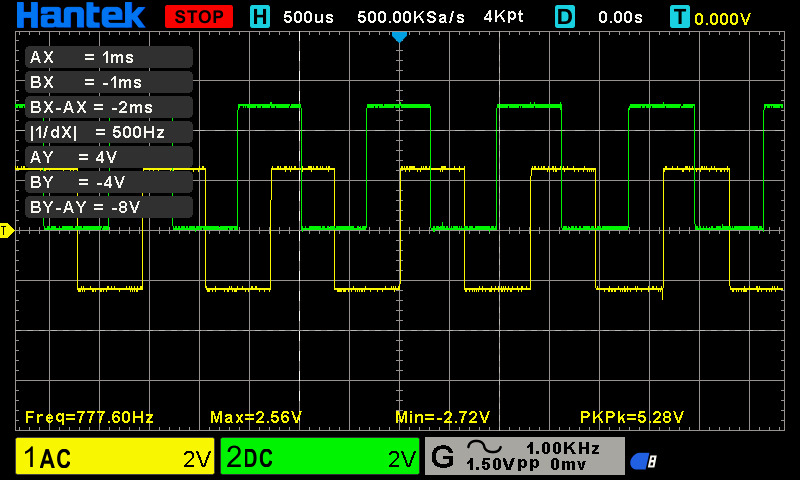Click the sine wave icon in generator box

485,447
